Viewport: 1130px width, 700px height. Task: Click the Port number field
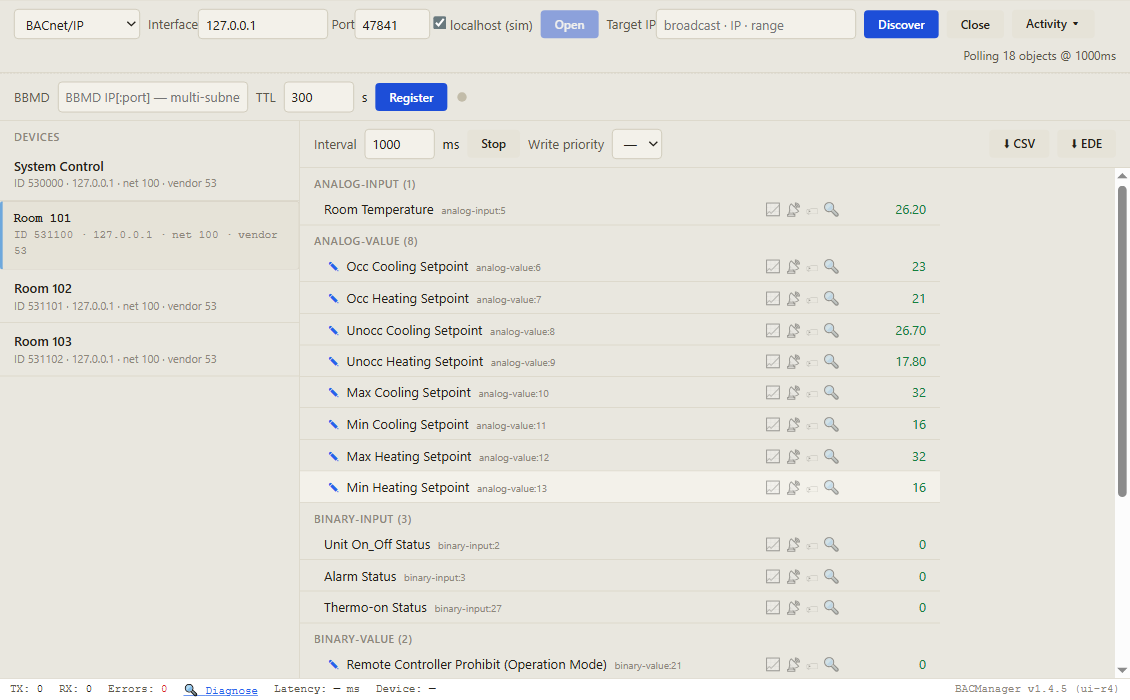point(392,25)
